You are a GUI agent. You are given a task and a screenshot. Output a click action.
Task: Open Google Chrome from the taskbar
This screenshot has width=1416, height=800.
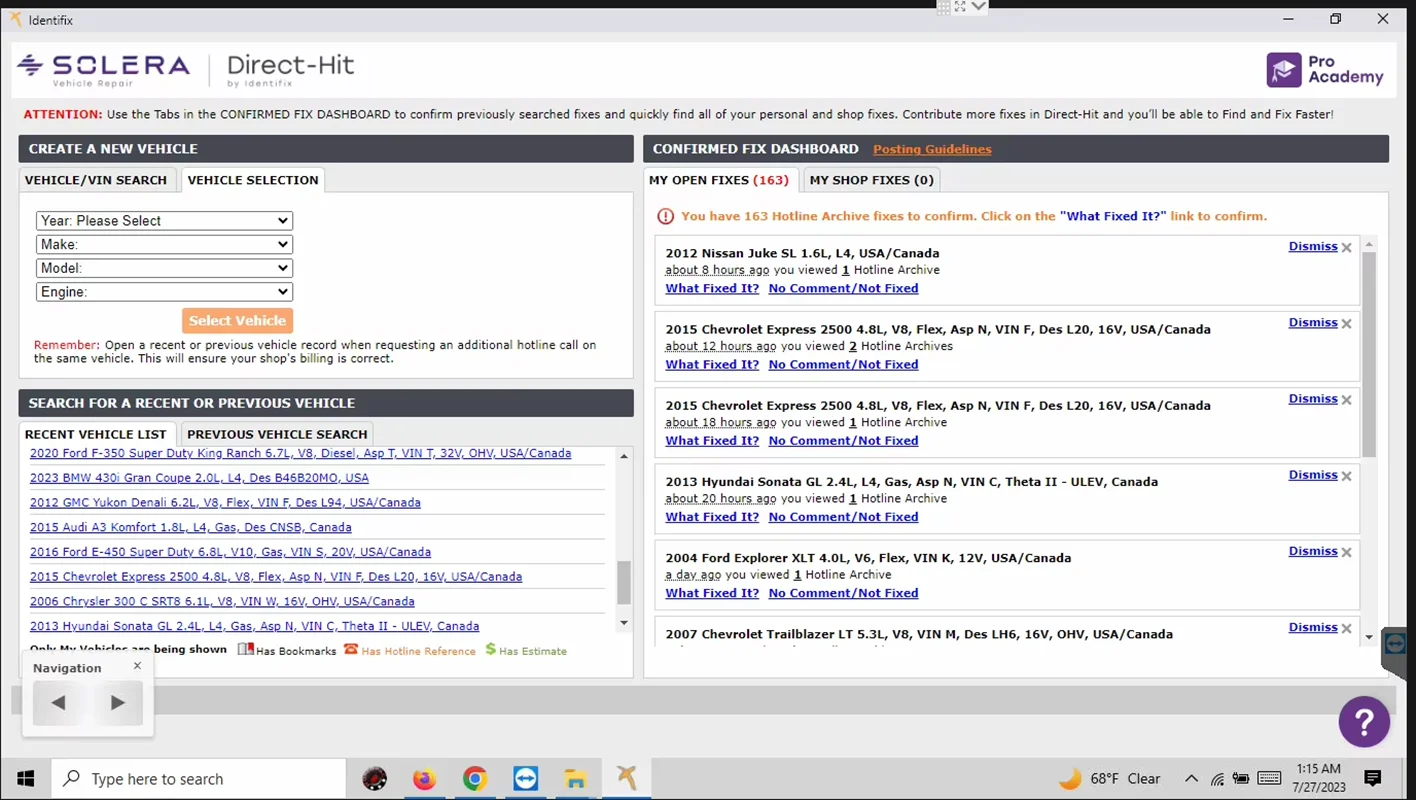tap(475, 779)
